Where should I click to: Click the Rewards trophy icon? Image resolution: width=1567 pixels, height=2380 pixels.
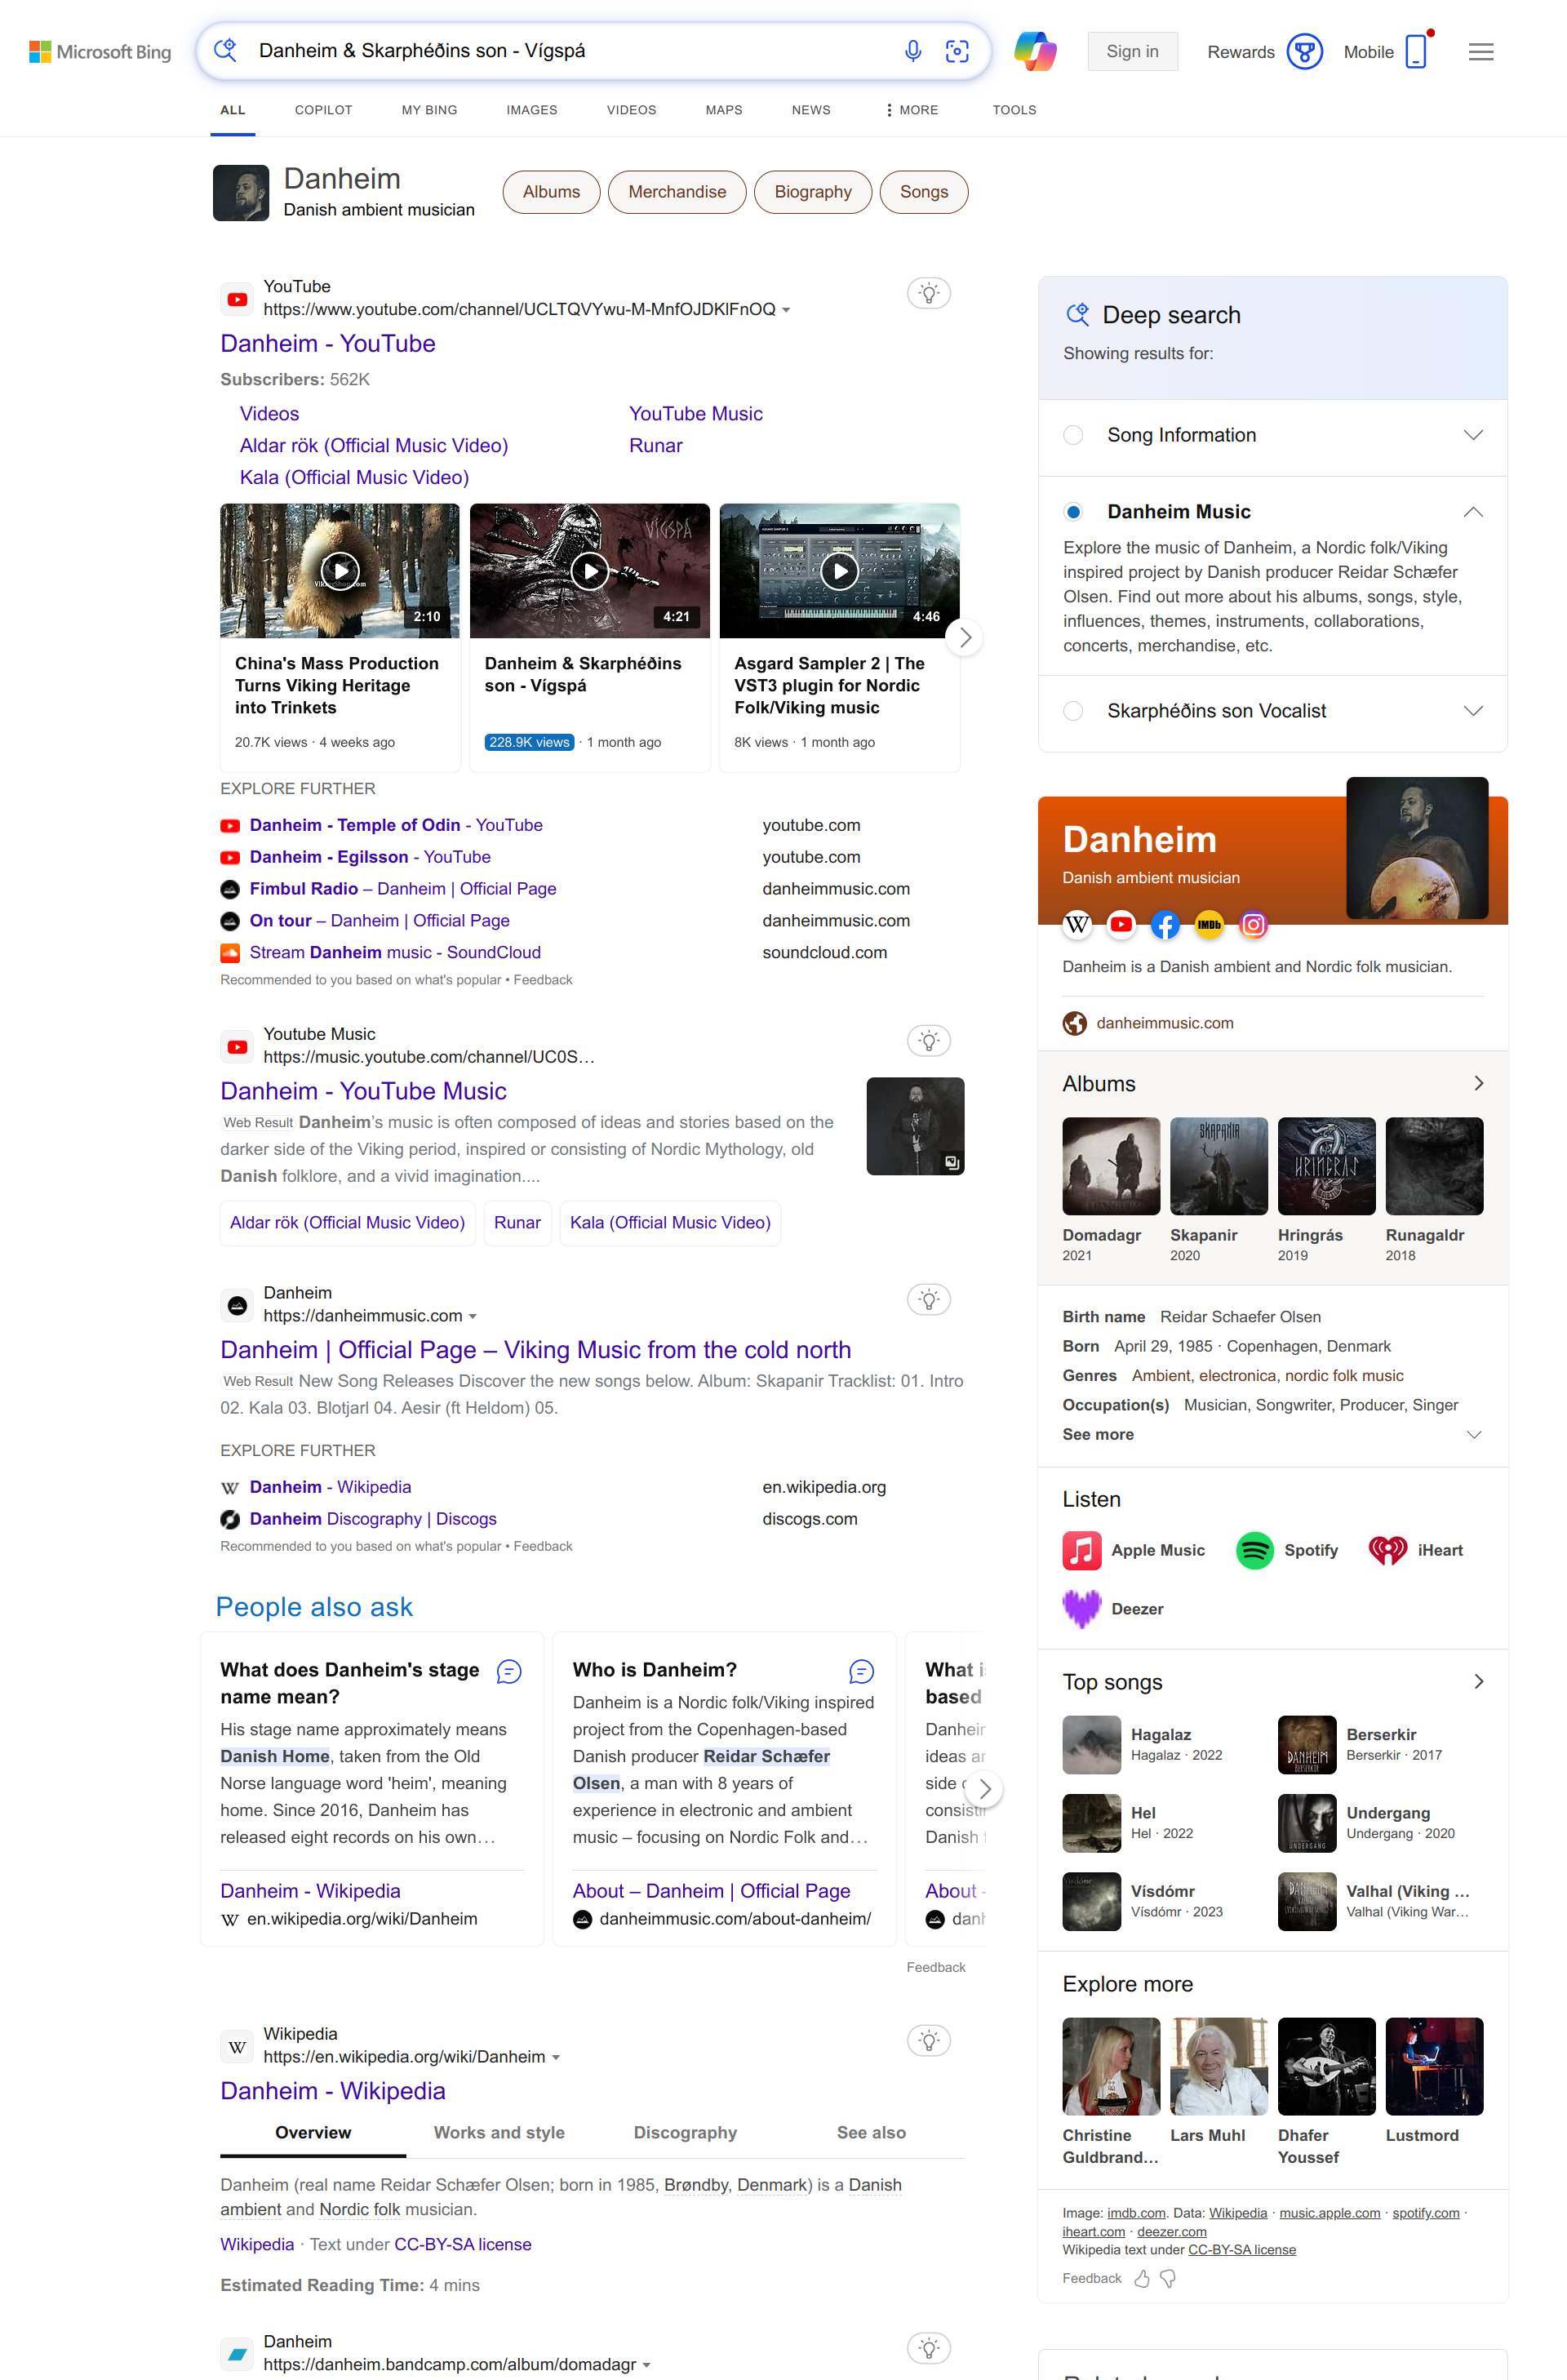[1304, 51]
